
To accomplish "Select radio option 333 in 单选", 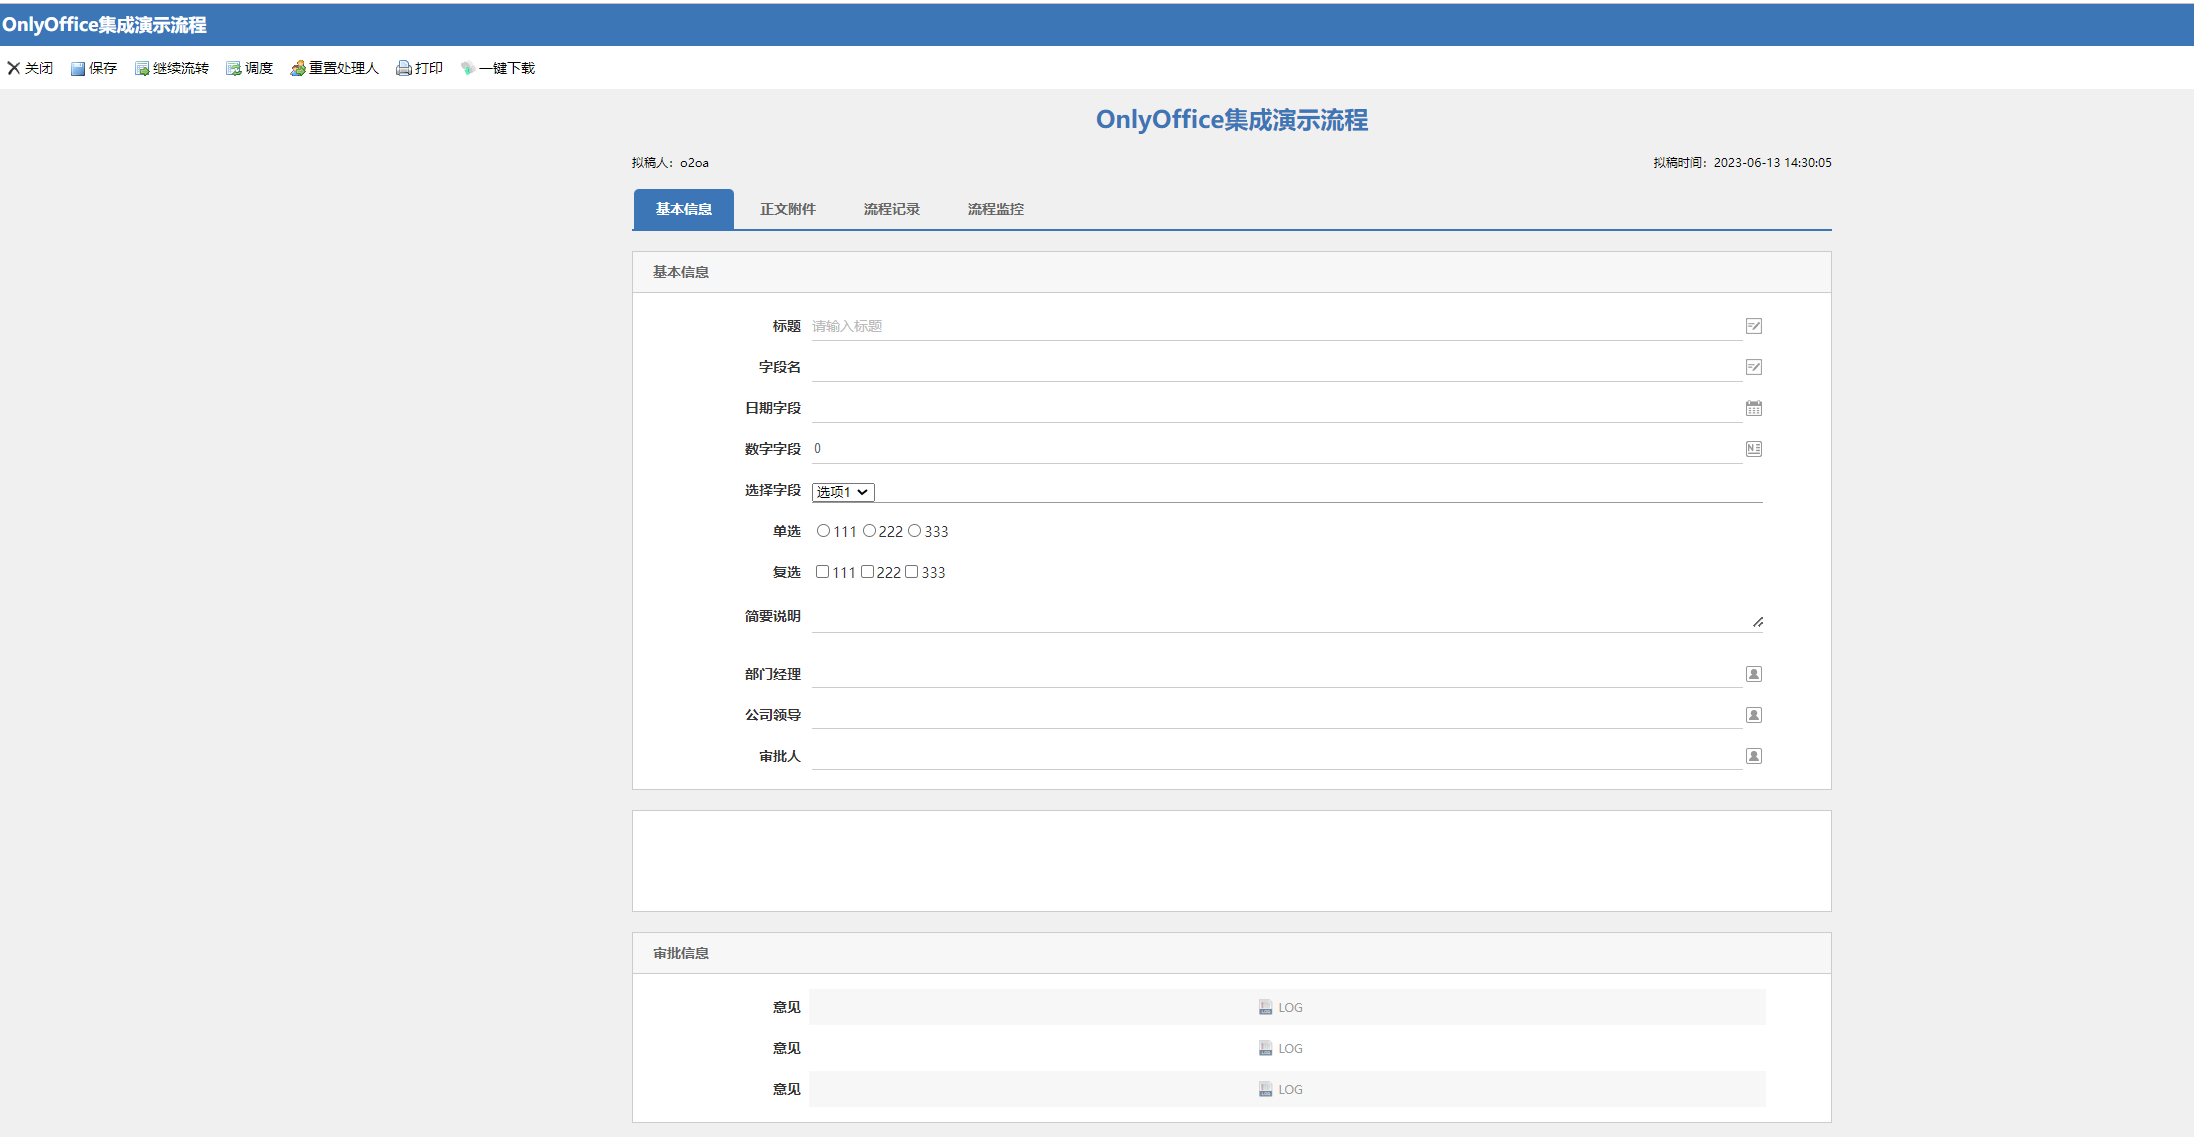I will 914,531.
